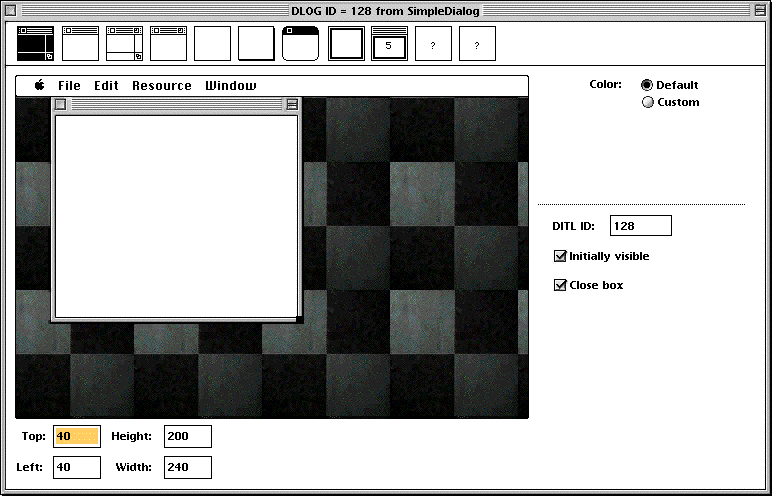Click the white dialog preview content area
This screenshot has height=496, width=772.
click(x=175, y=216)
